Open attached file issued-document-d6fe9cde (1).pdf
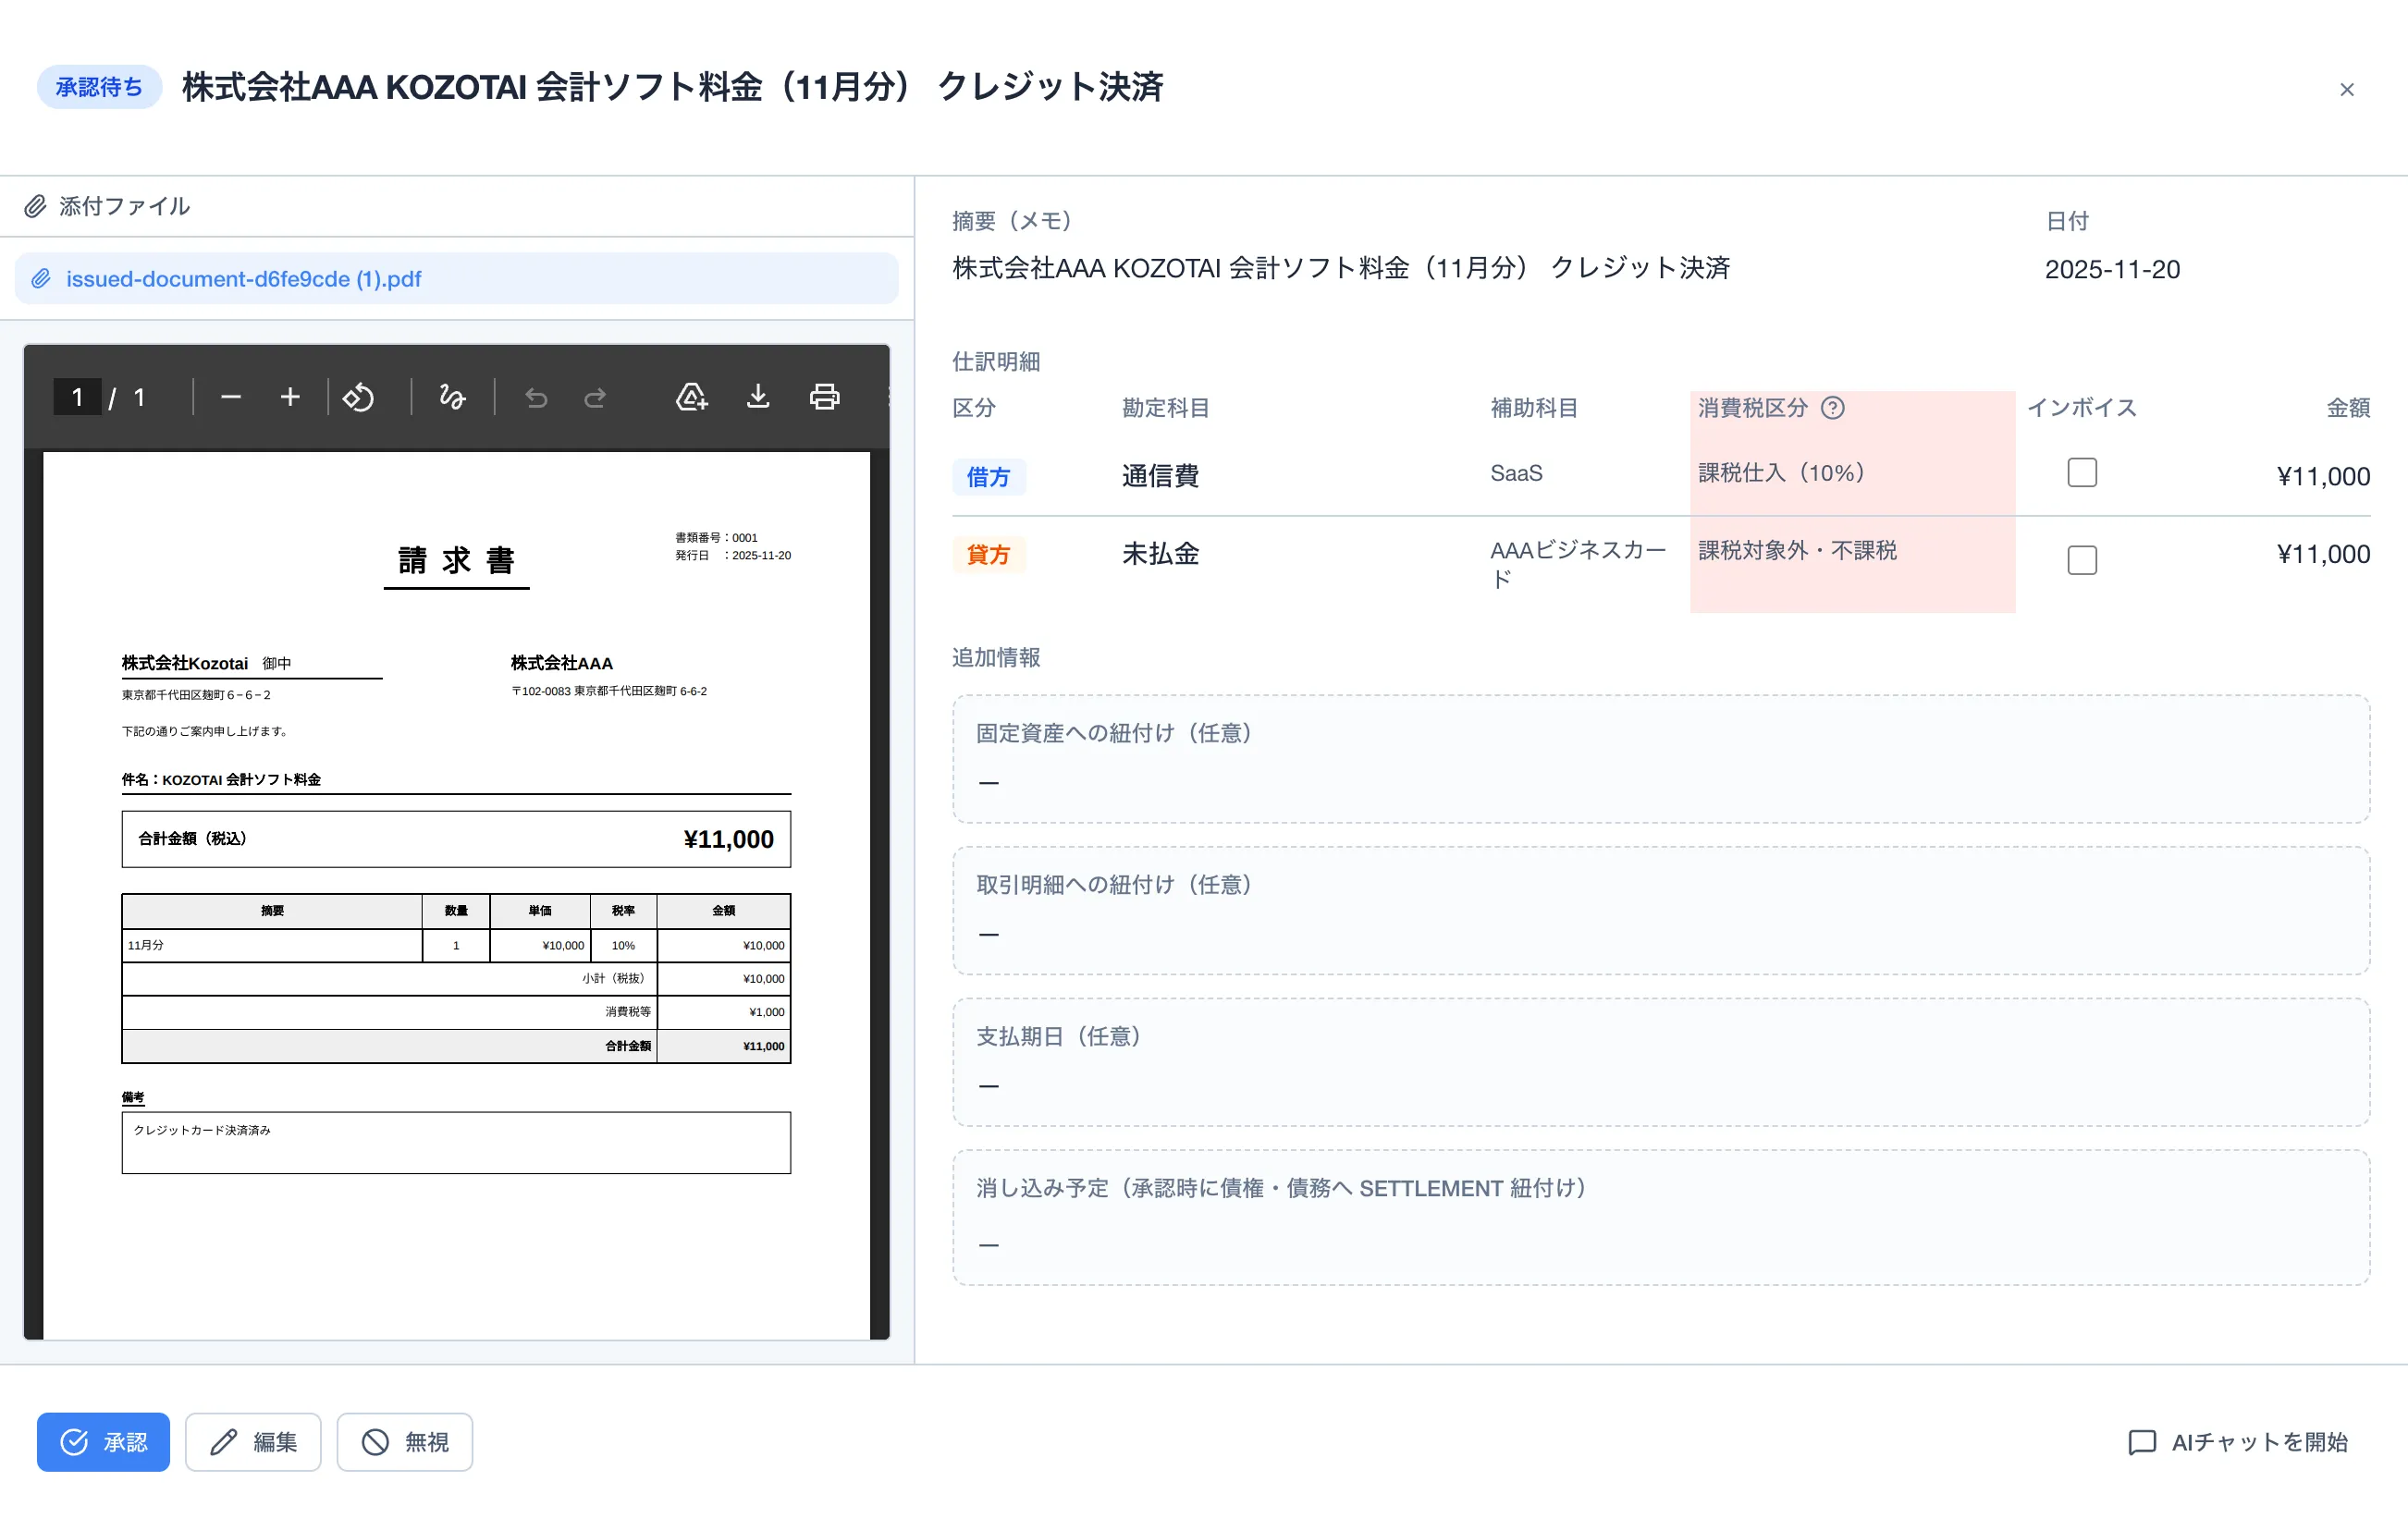2408x1518 pixels. point(456,279)
